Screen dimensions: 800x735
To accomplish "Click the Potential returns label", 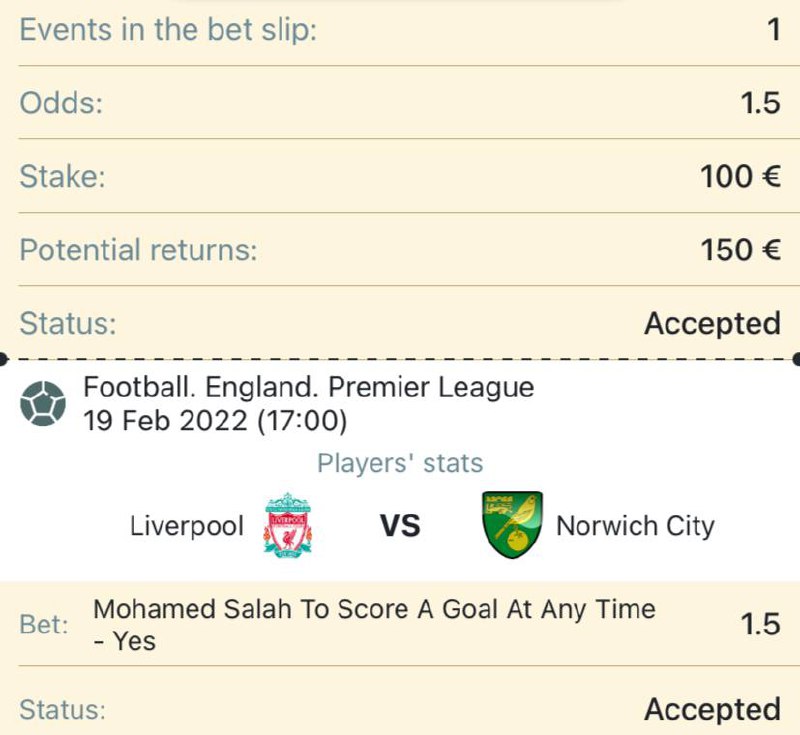I will tap(138, 250).
